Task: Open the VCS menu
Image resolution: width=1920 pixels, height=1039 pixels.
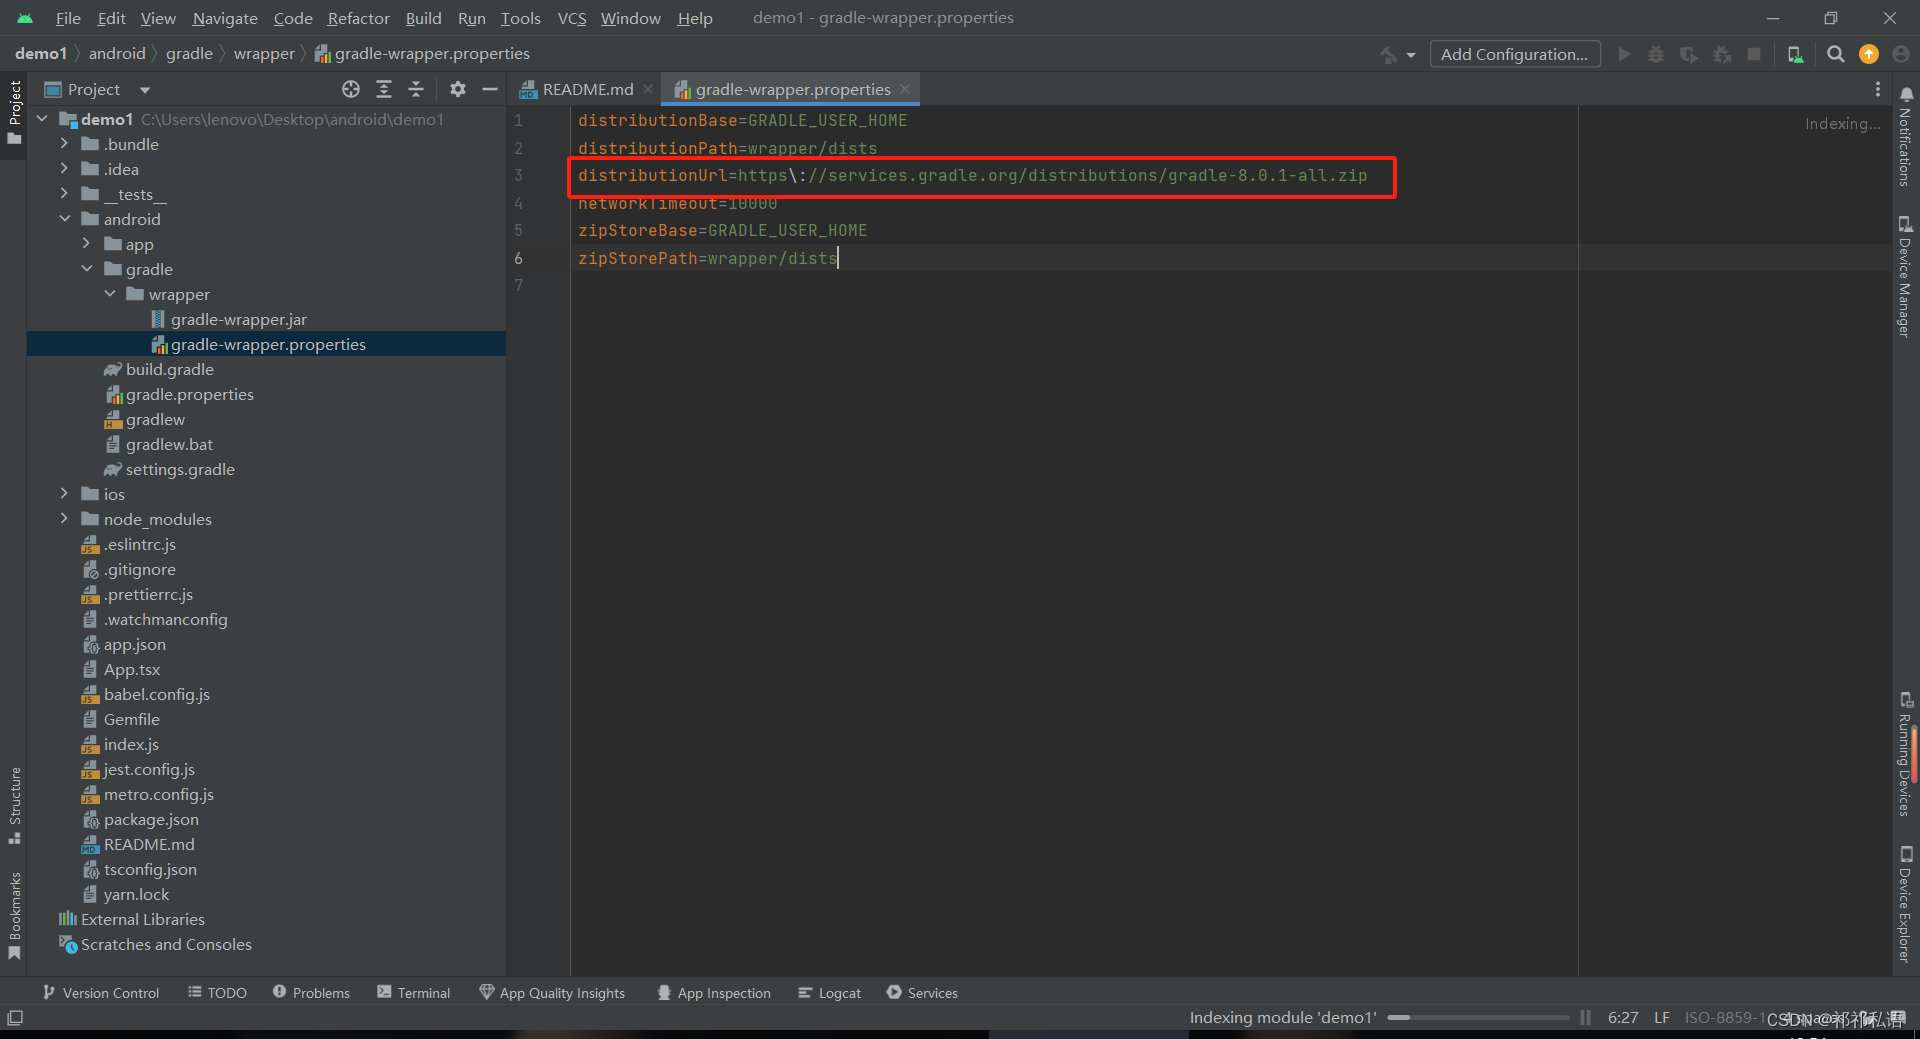Action: [572, 18]
